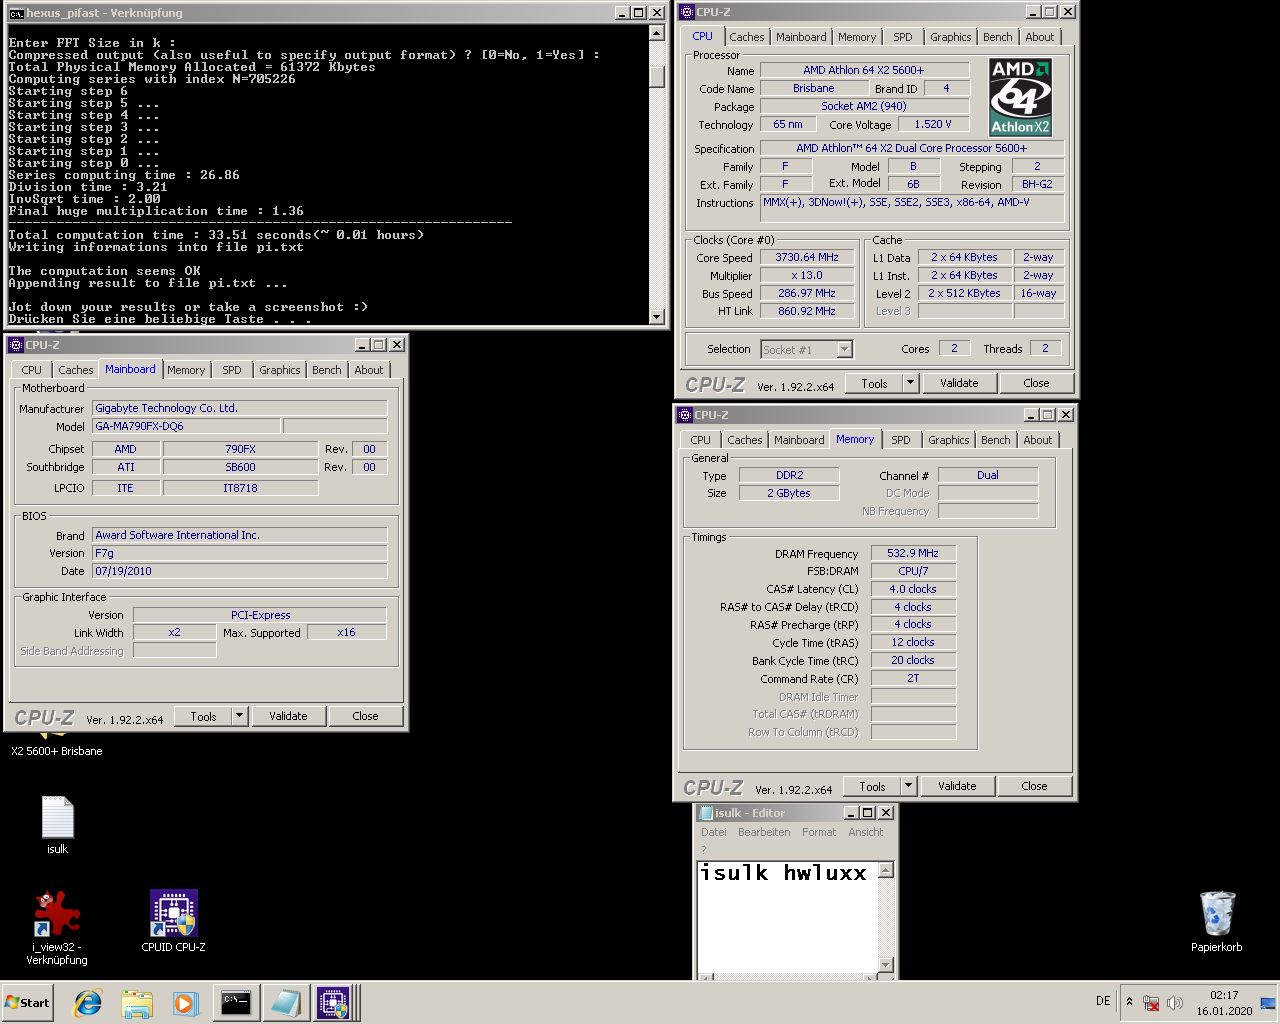The image size is (1280, 1024).
Task: Click the Core Voltage 1.520 V value
Action: [x=933, y=124]
